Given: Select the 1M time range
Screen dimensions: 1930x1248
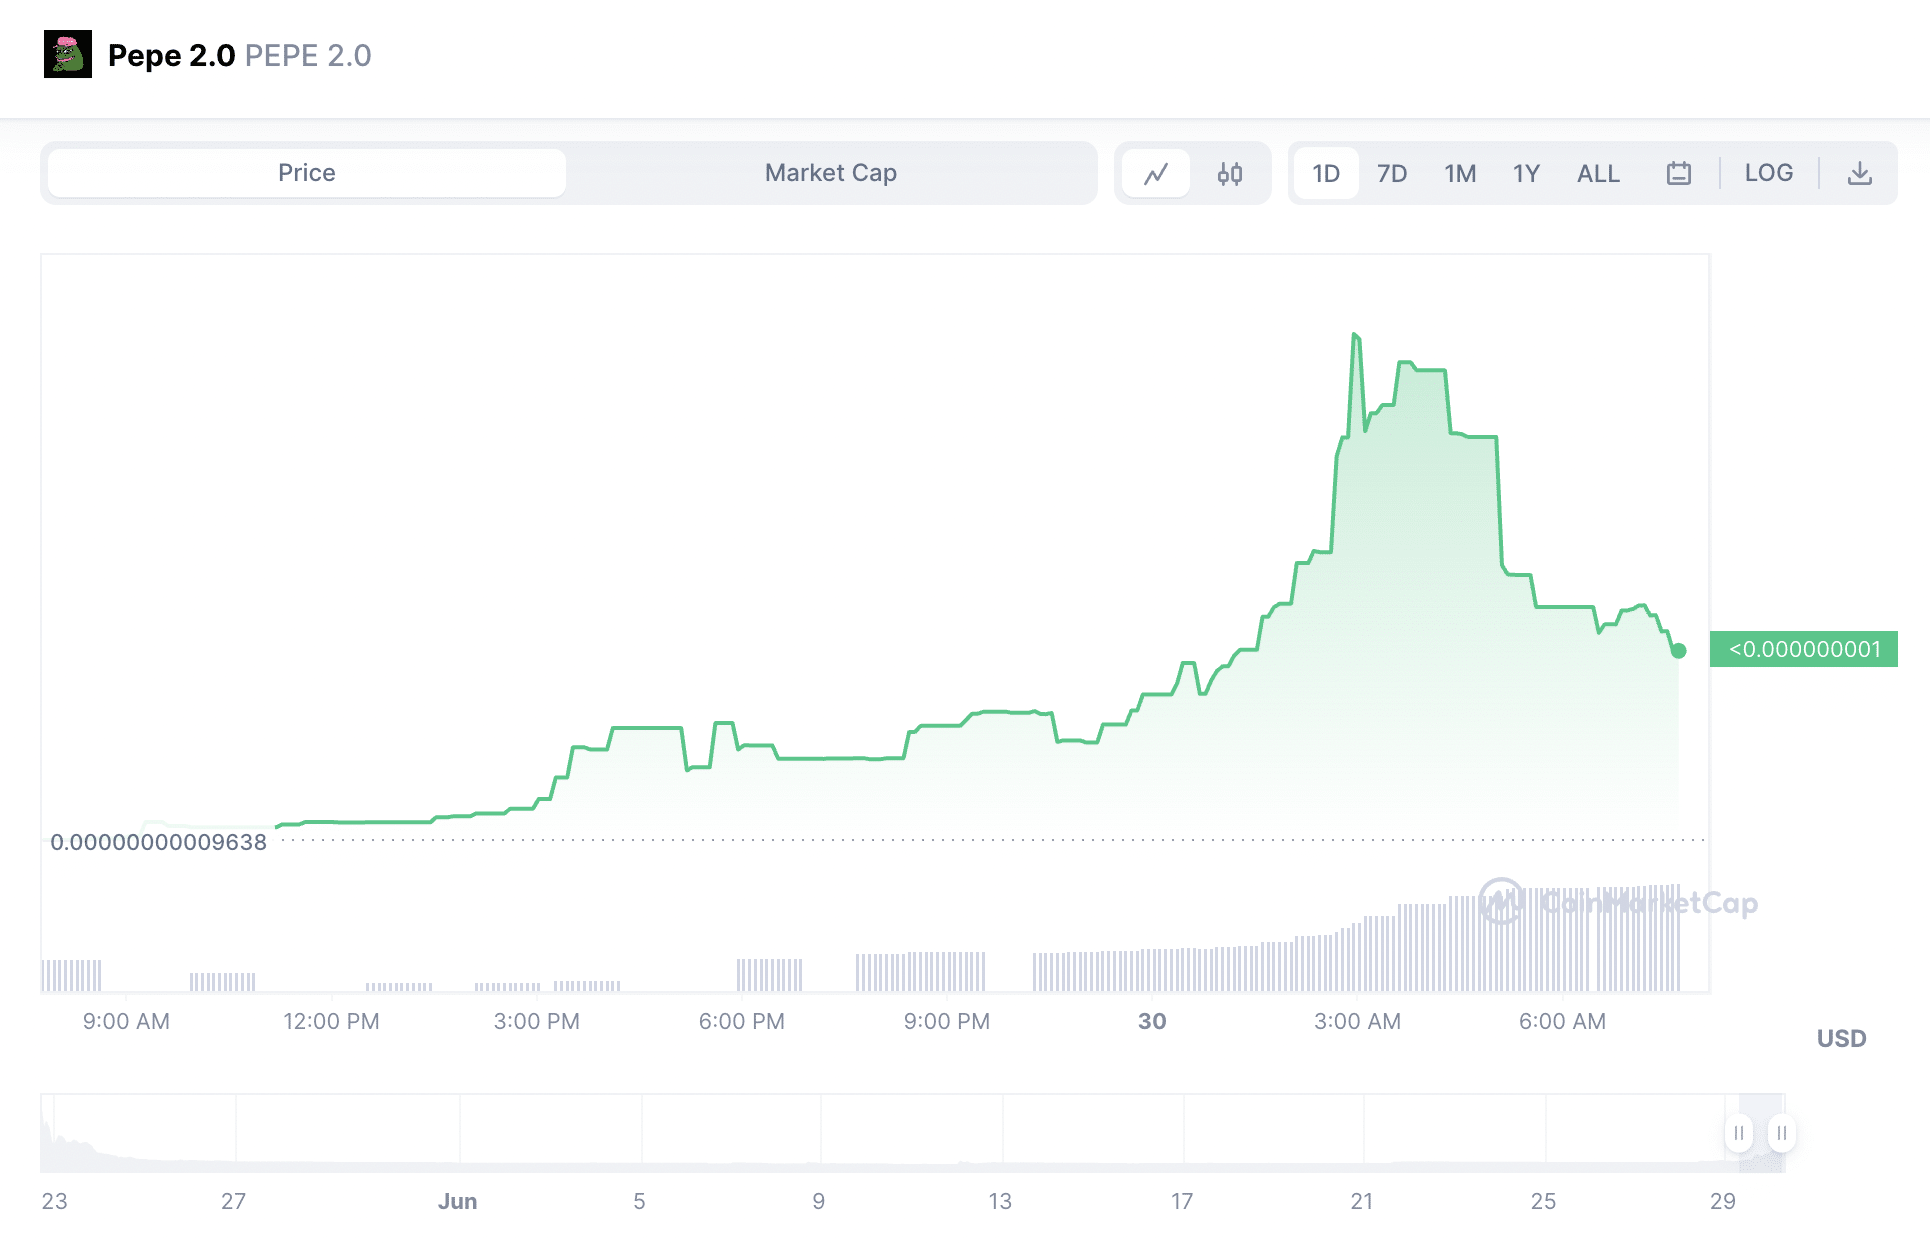Looking at the screenshot, I should point(1460,173).
